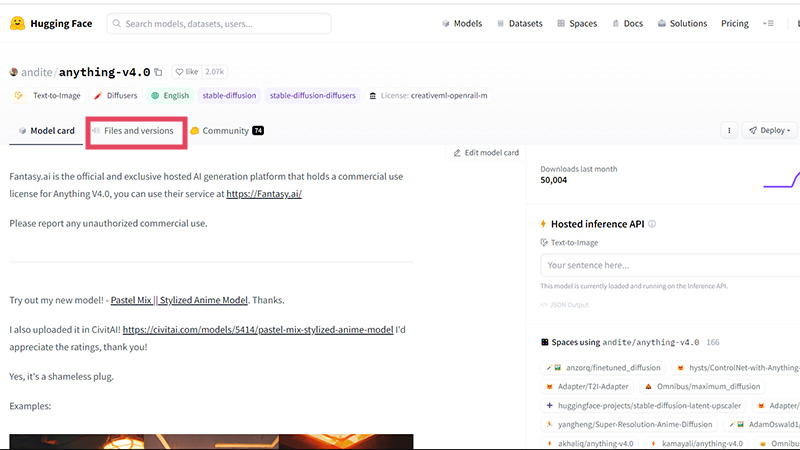
Task: Switch to the Model card tab
Action: 46,131
